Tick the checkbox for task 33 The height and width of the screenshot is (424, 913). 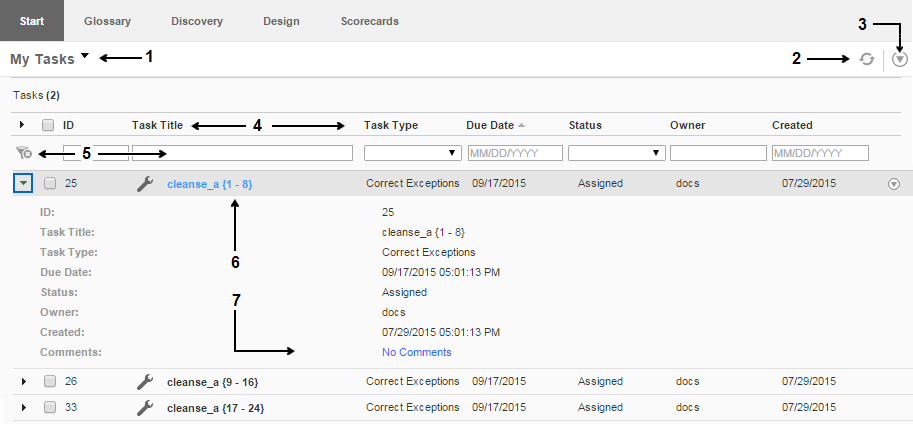coord(50,407)
